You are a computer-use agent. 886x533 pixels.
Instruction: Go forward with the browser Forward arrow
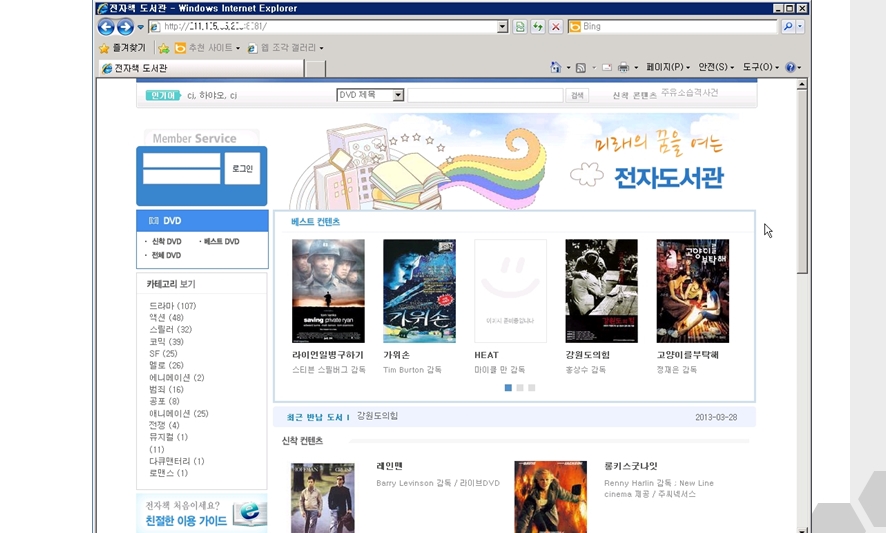125,27
